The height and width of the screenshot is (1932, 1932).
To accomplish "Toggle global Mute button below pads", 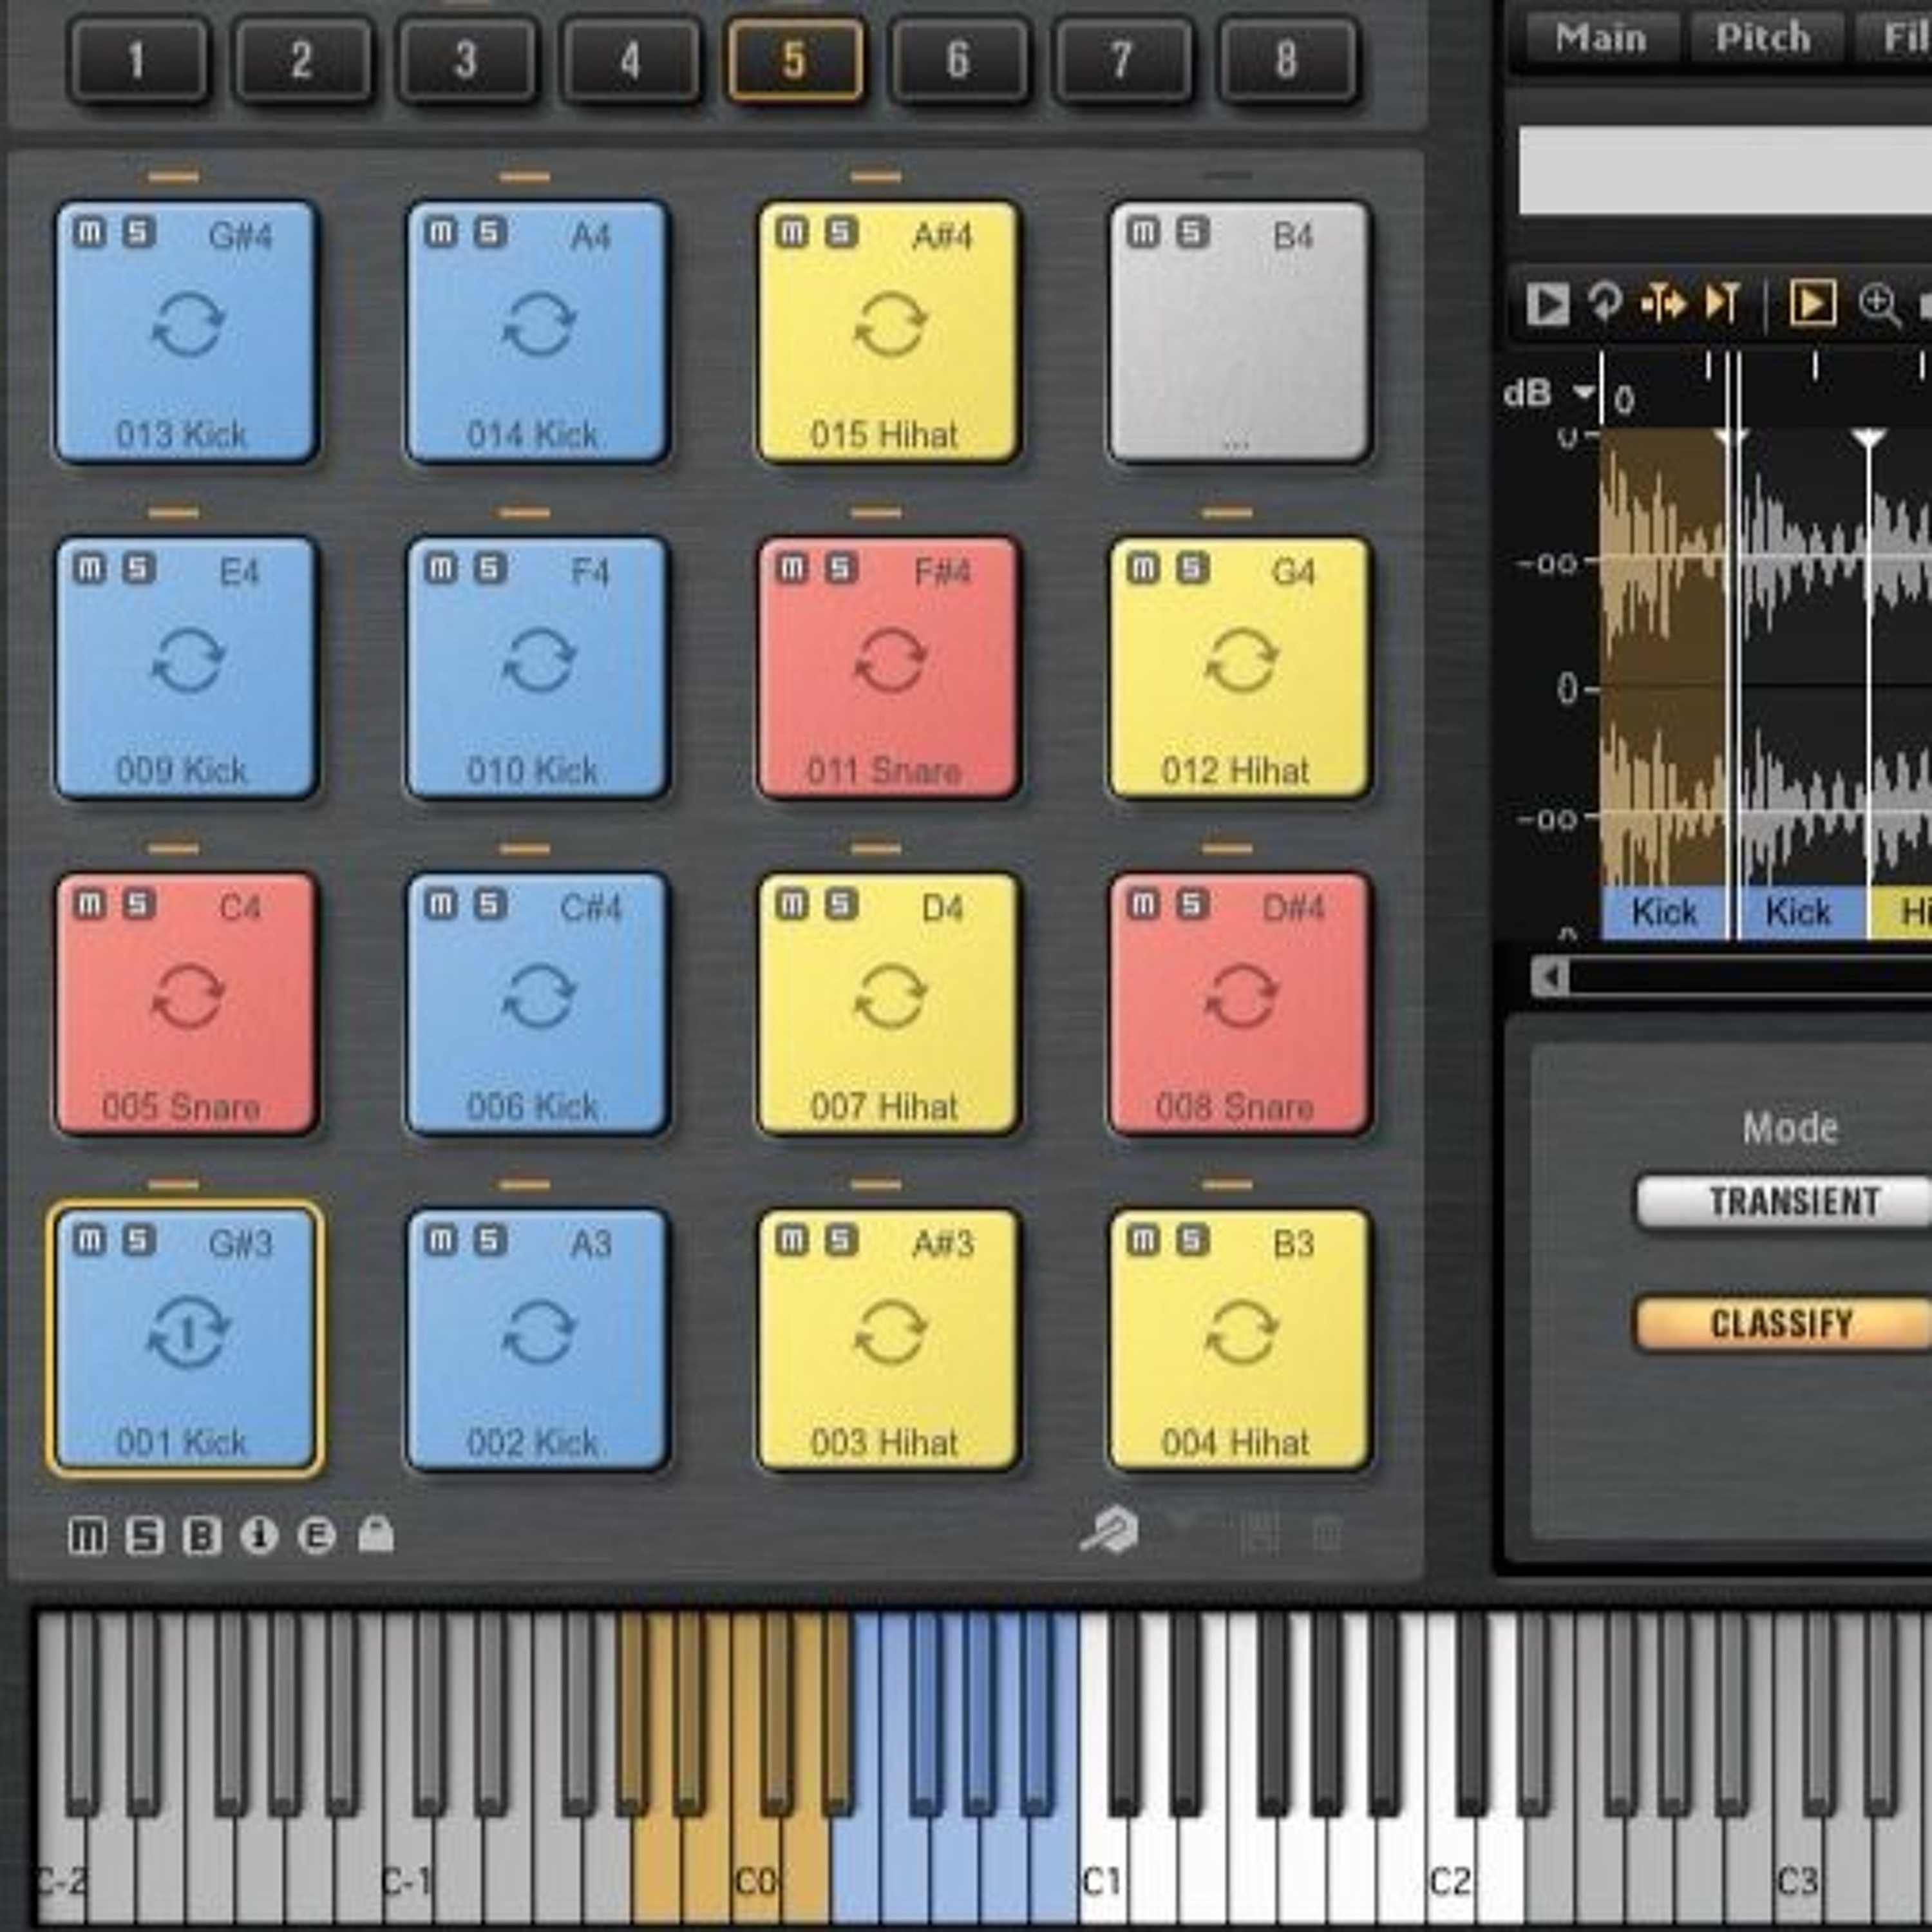I will (x=87, y=1535).
